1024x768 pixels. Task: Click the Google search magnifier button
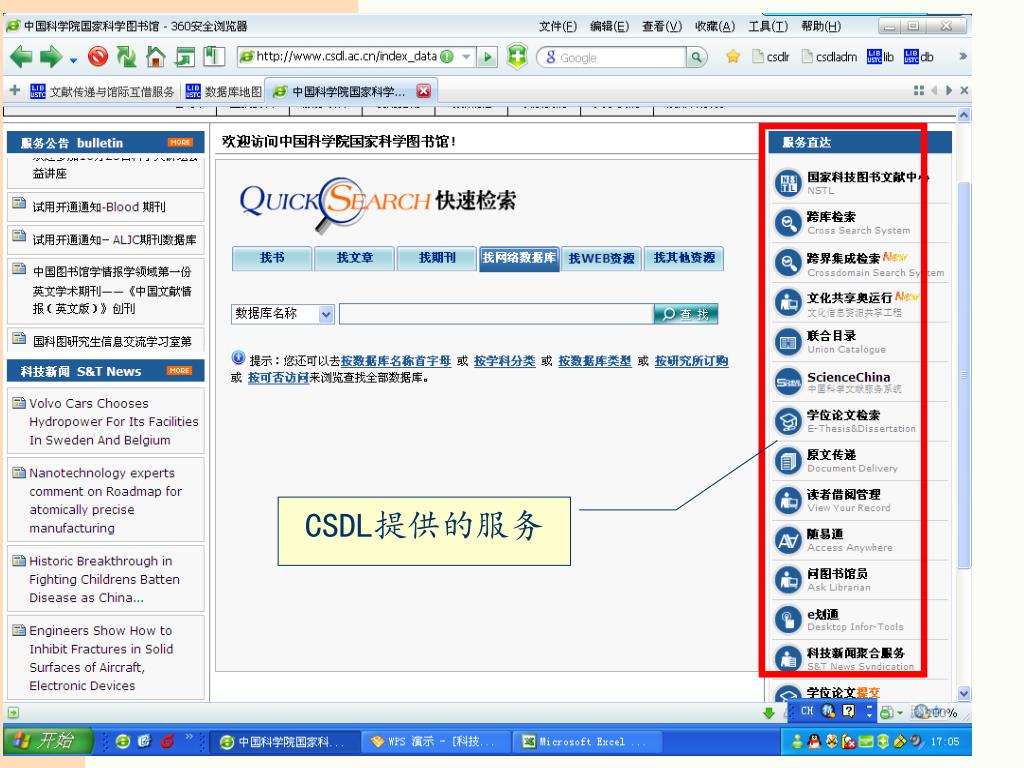tap(697, 57)
